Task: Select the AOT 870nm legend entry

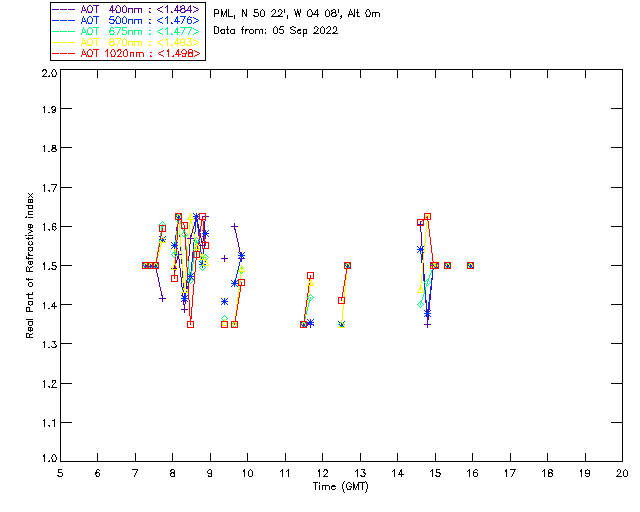Action: (x=126, y=42)
